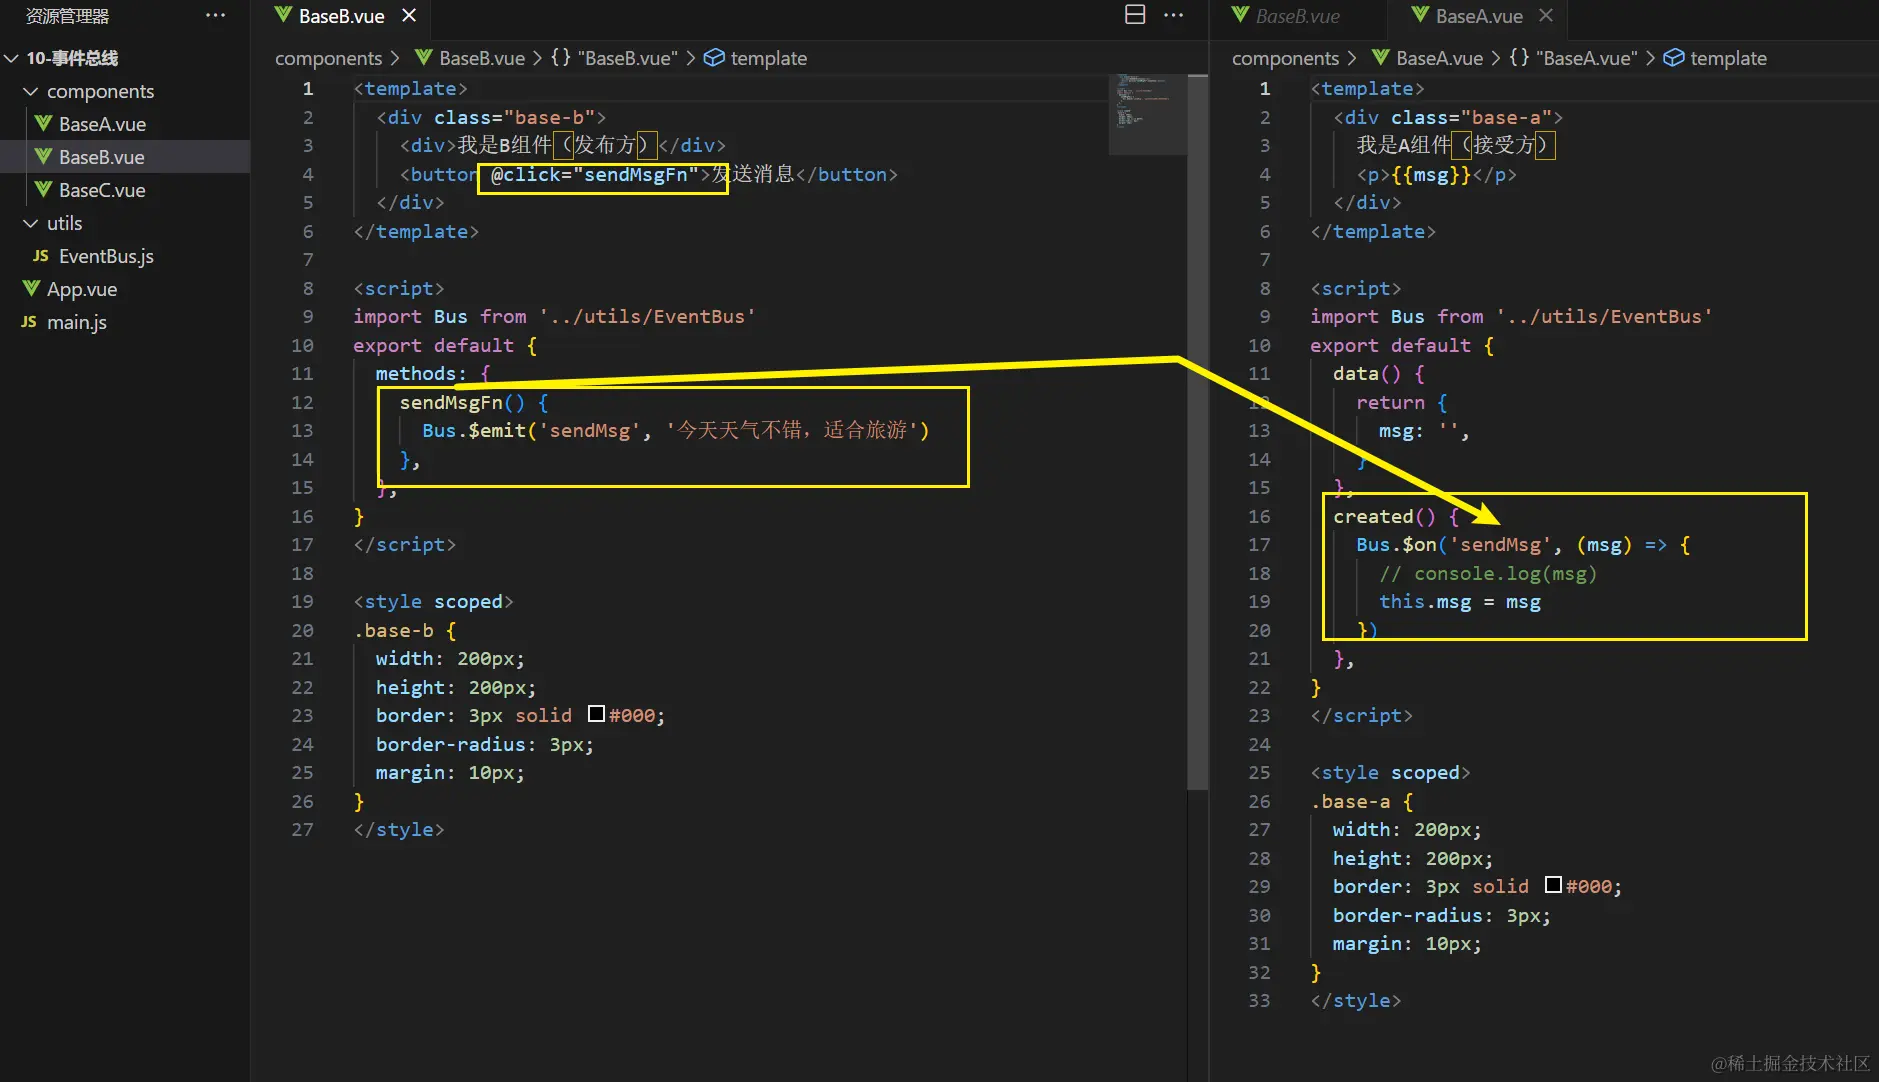Image resolution: width=1879 pixels, height=1082 pixels.
Task: Open BaseA.vue in the explorer tree
Action: point(102,124)
